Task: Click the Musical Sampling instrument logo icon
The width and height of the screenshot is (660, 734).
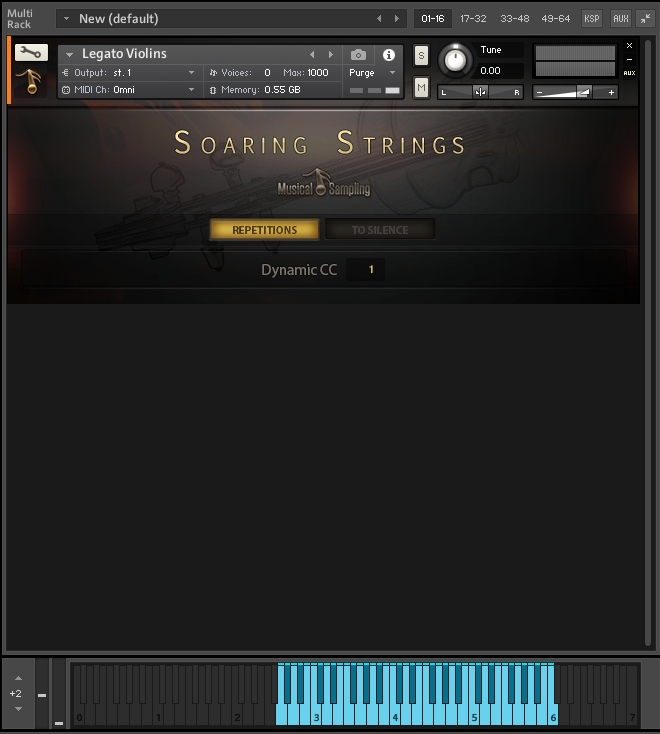Action: (x=31, y=81)
